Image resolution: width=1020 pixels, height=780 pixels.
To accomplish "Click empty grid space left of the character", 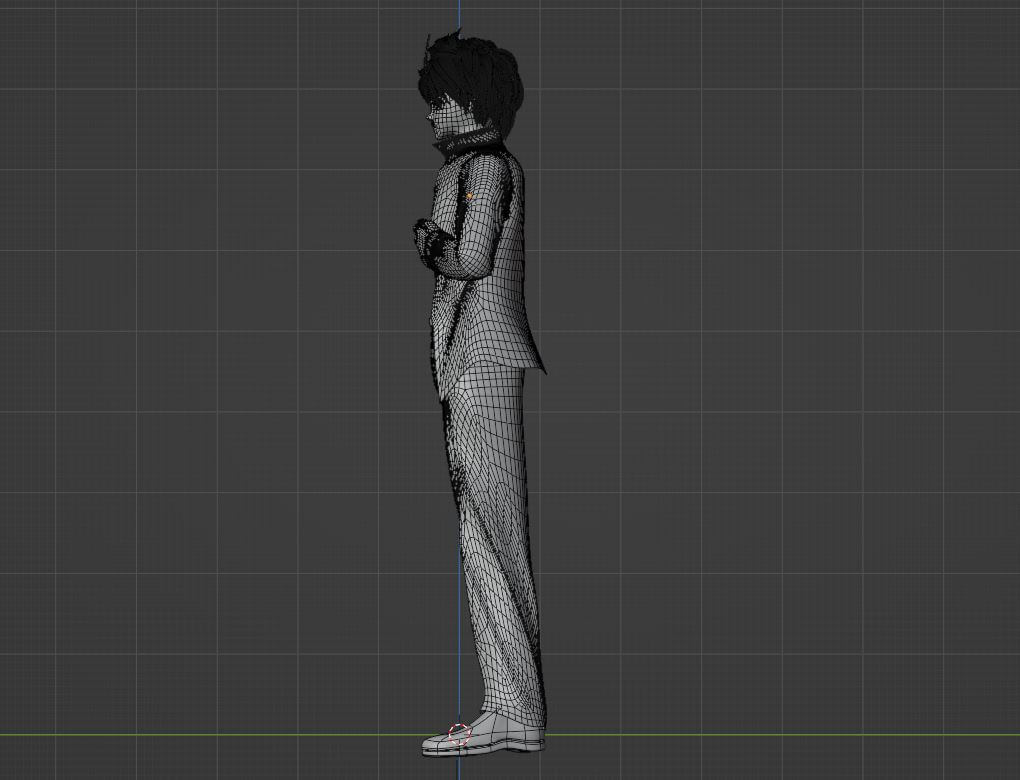I will pyautogui.click(x=200, y=400).
